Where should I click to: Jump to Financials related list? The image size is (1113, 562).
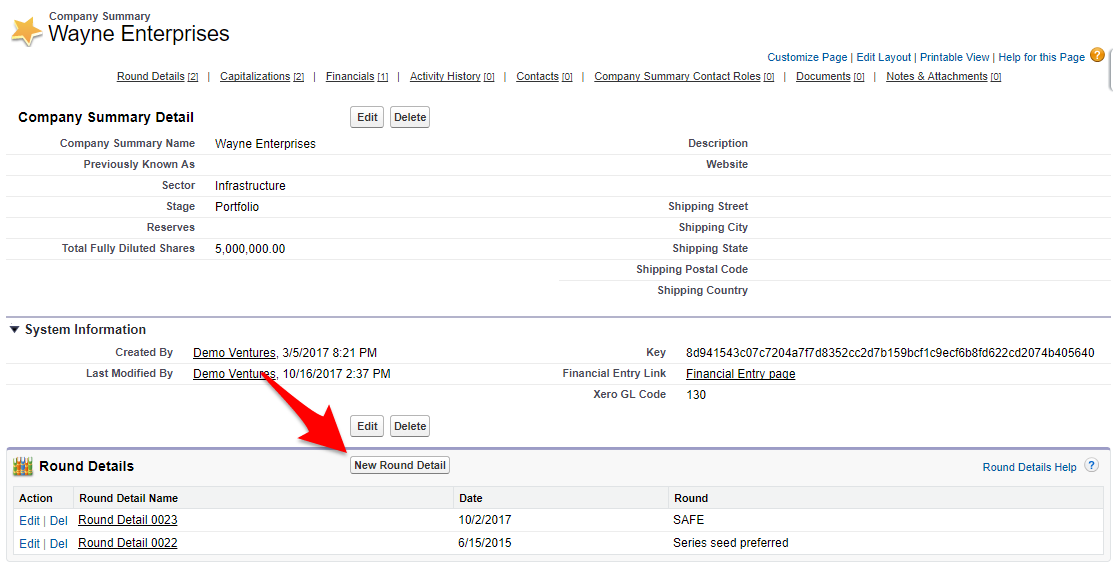(357, 77)
